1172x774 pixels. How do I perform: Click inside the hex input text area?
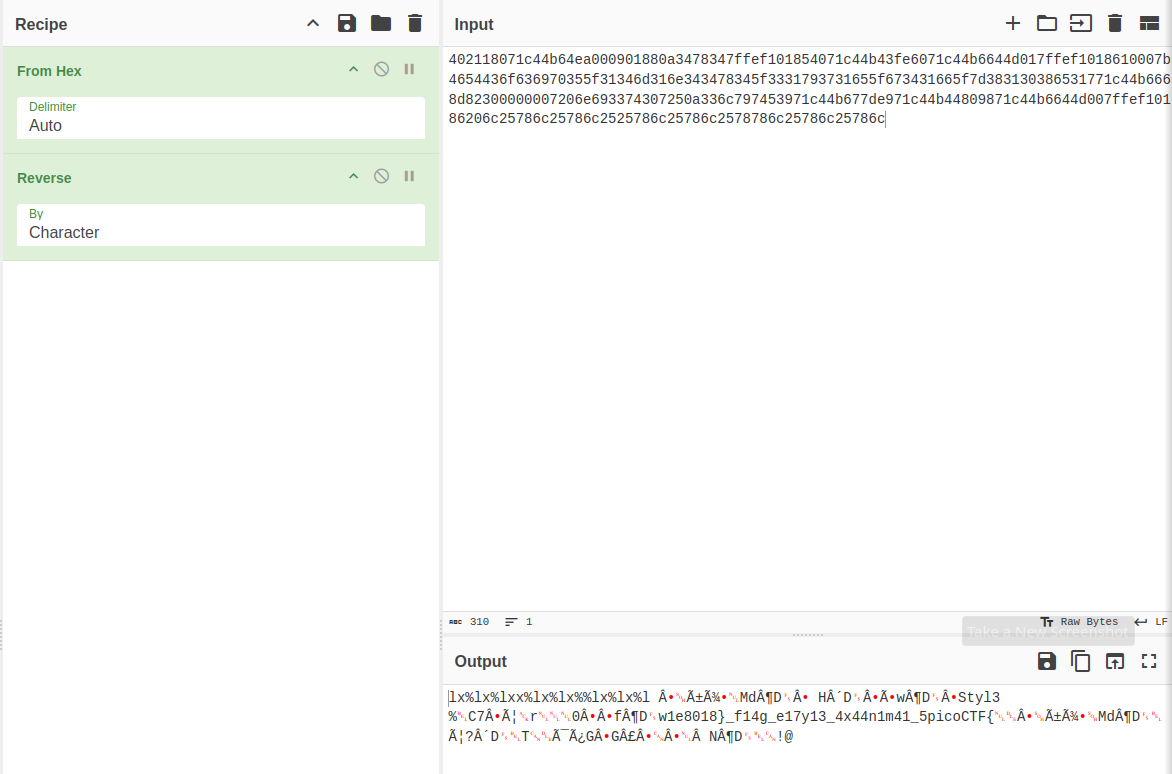click(x=807, y=329)
